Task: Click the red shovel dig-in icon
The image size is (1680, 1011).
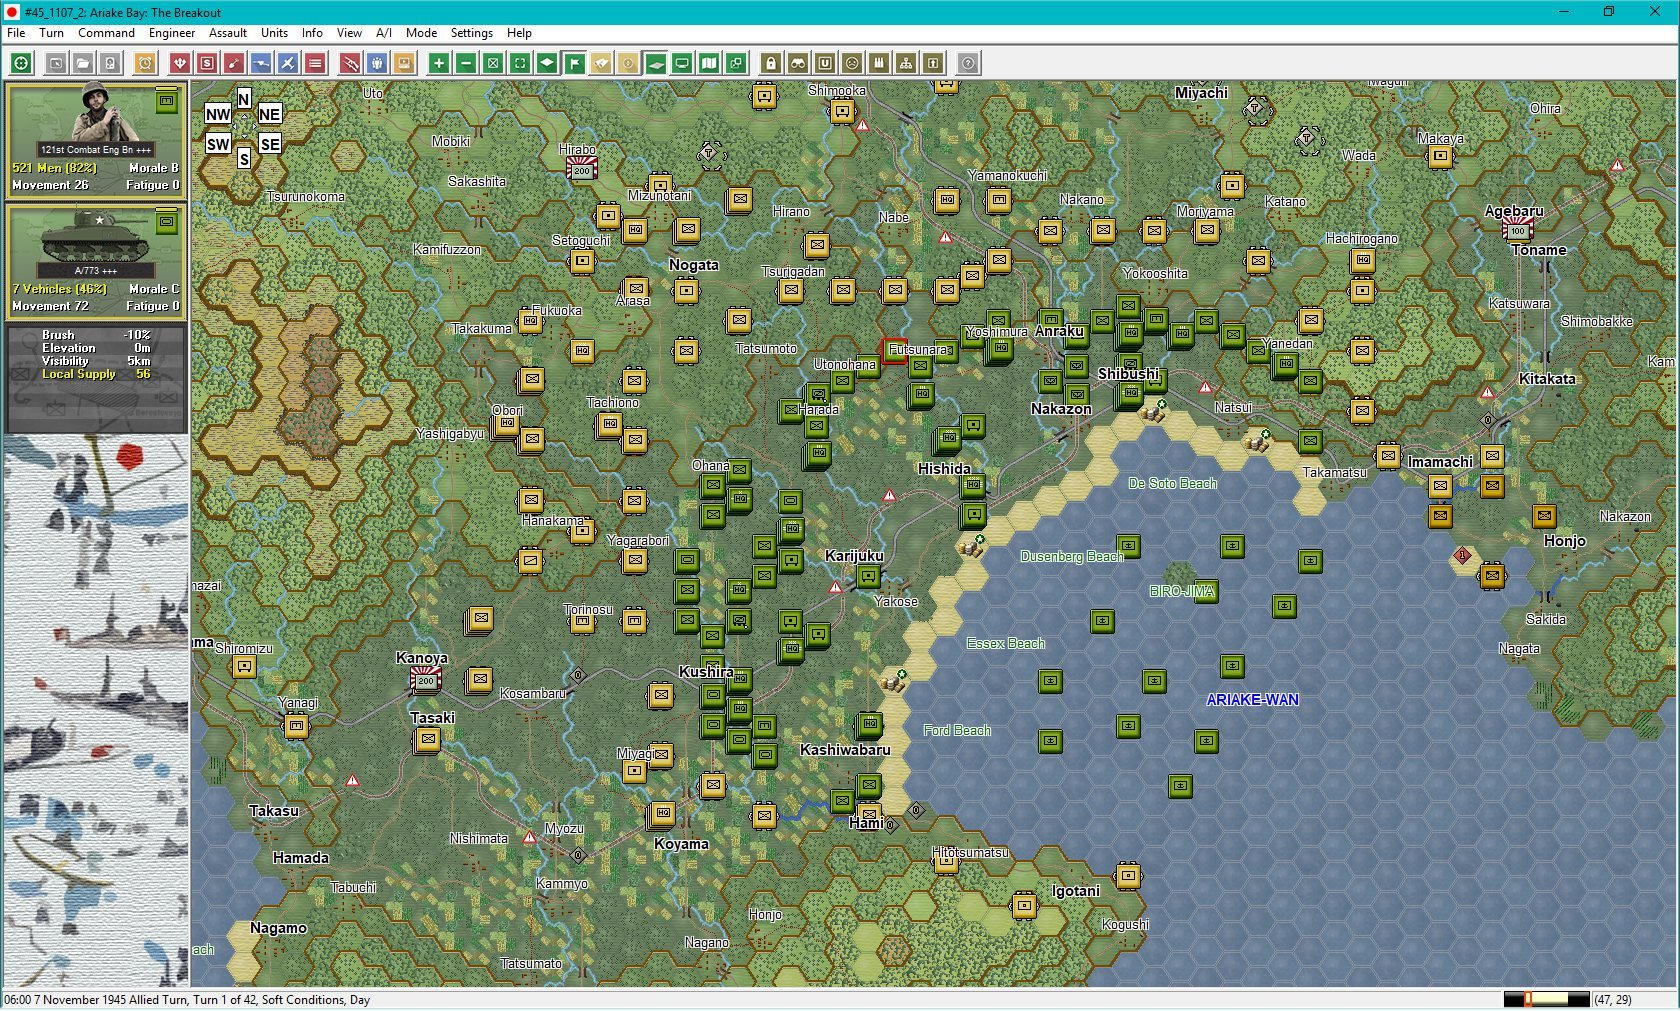Action: (x=234, y=64)
